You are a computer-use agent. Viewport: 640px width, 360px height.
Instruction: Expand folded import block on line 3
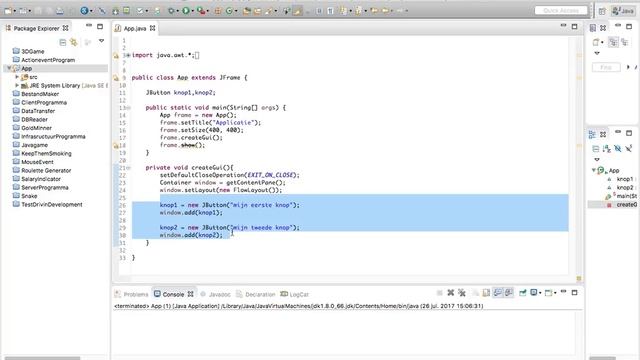coord(129,55)
